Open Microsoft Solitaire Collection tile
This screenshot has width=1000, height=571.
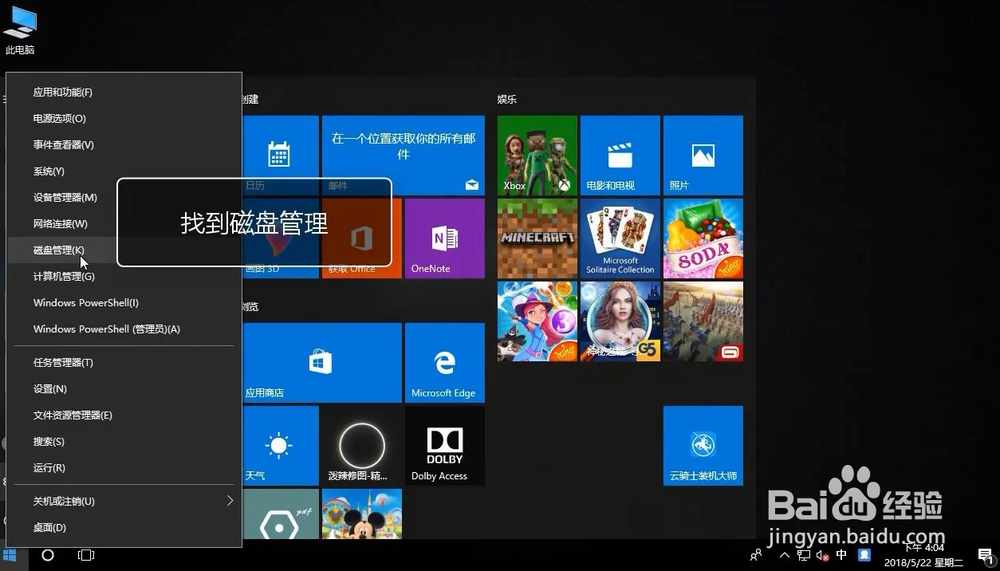pyautogui.click(x=620, y=238)
